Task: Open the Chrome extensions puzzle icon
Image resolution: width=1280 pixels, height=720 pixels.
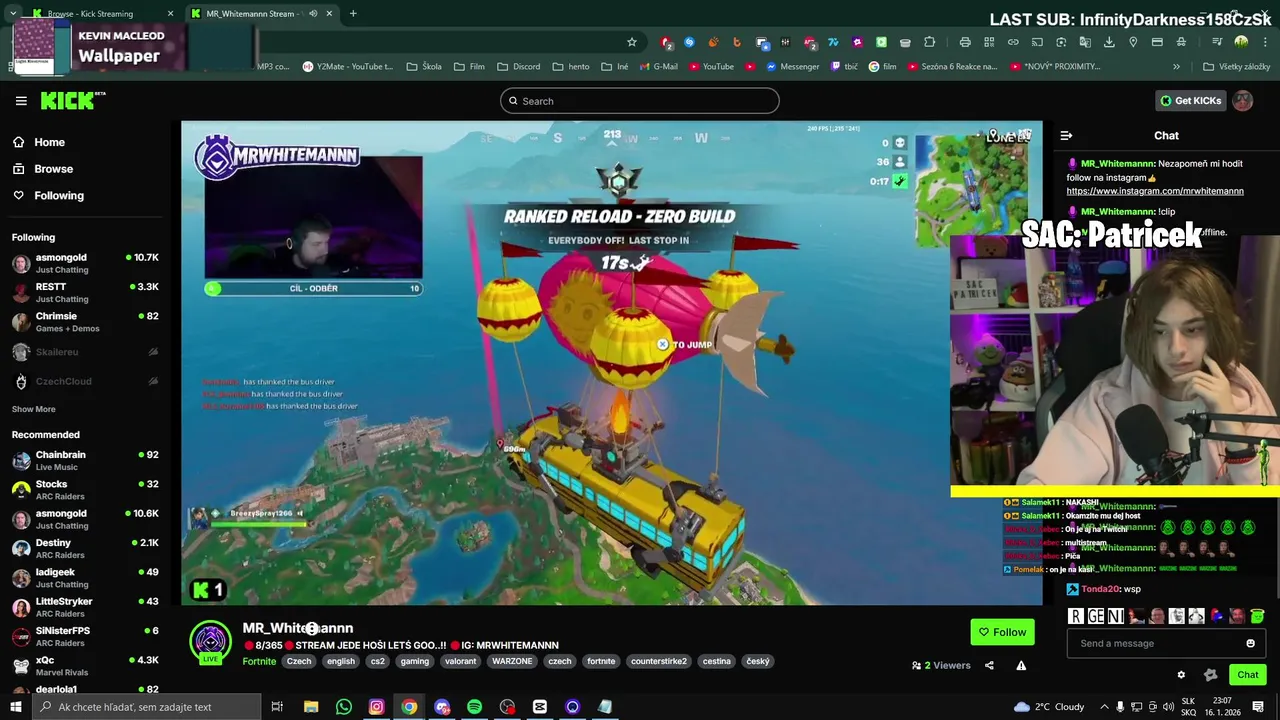Action: click(x=930, y=42)
